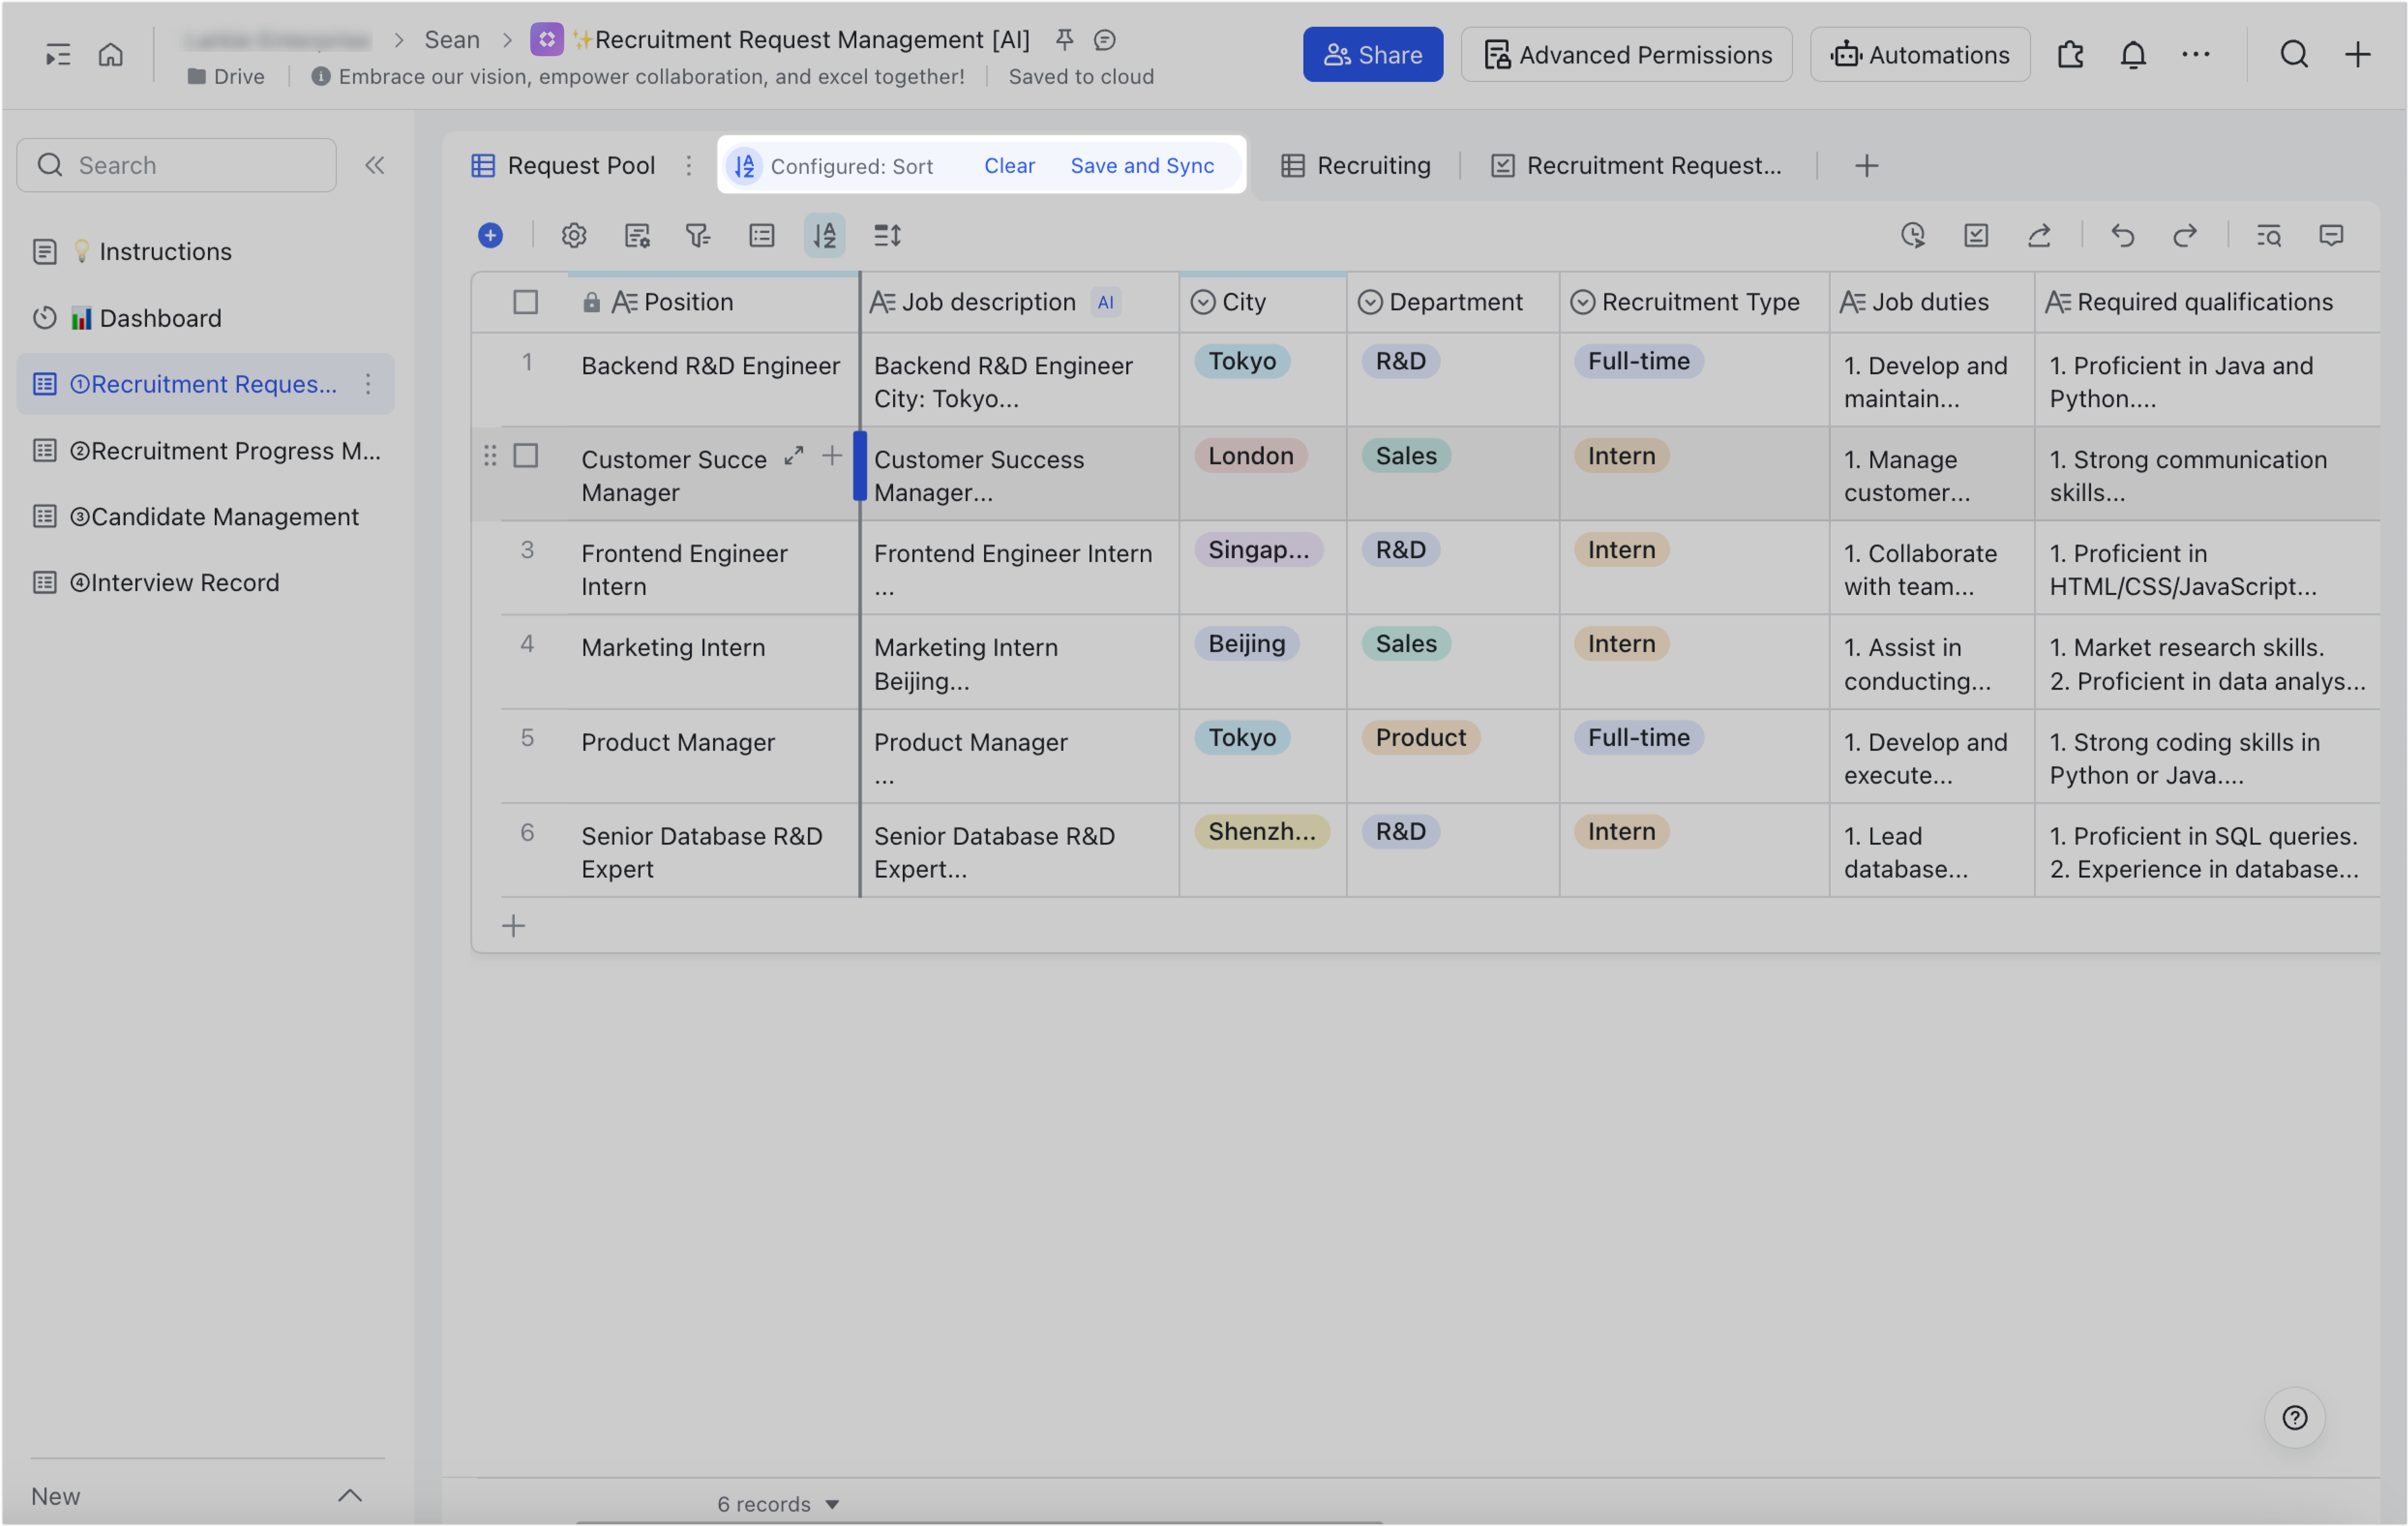Check the Customer Success Manager row checkbox

pos(525,456)
